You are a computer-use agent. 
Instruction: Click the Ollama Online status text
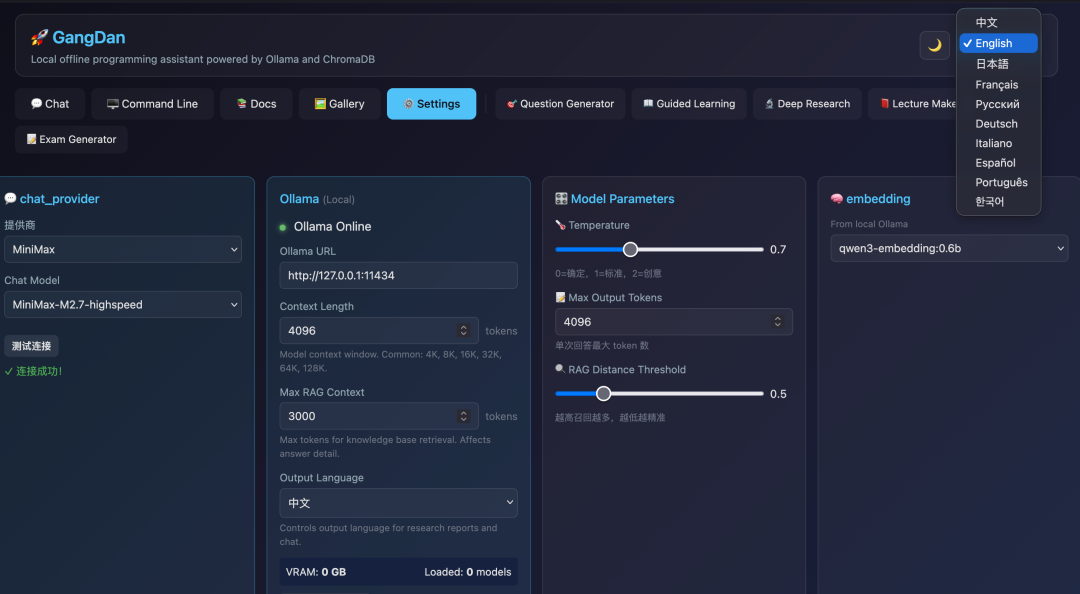coord(333,227)
